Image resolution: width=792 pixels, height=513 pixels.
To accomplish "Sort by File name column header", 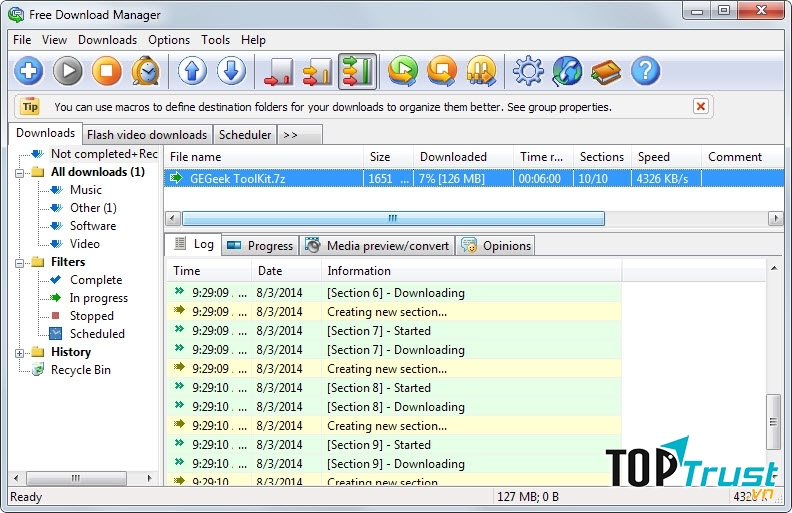I will [x=263, y=157].
